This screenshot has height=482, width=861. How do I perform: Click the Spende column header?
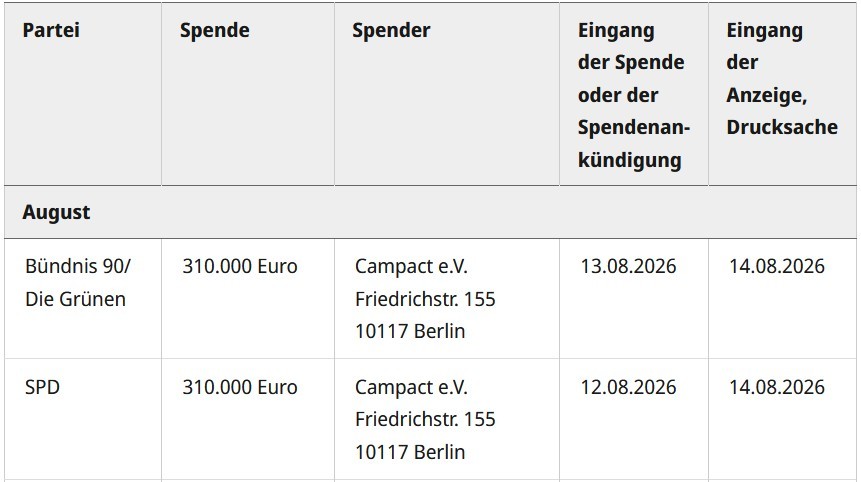215,30
